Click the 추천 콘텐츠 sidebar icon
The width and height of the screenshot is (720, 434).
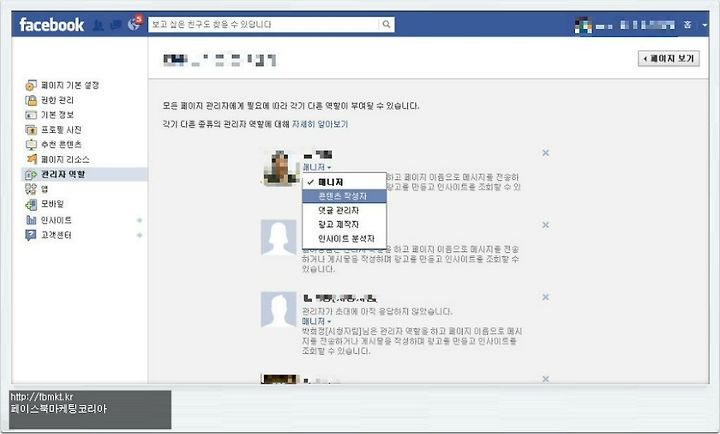coord(31,145)
